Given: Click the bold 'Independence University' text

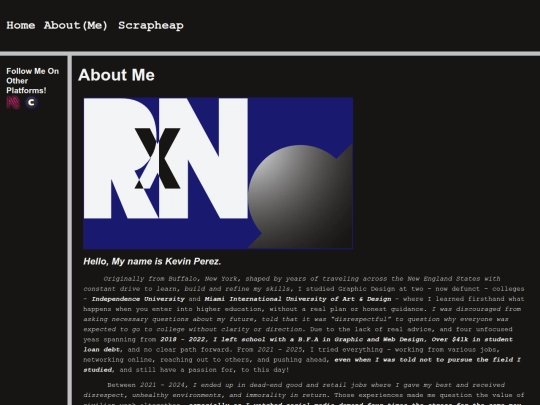Looking at the screenshot, I should [x=138, y=299].
